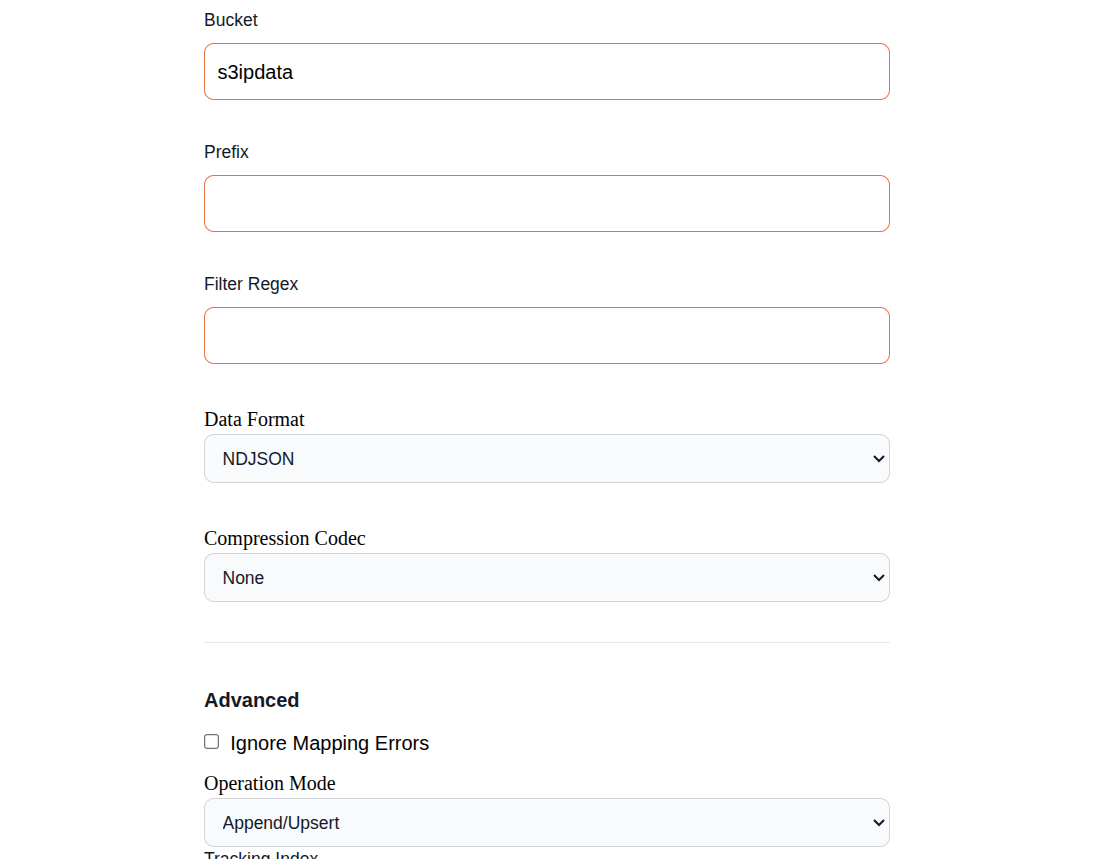1120x859 pixels.
Task: Enable the Ignore Mapping Errors checkbox
Action: [x=211, y=742]
